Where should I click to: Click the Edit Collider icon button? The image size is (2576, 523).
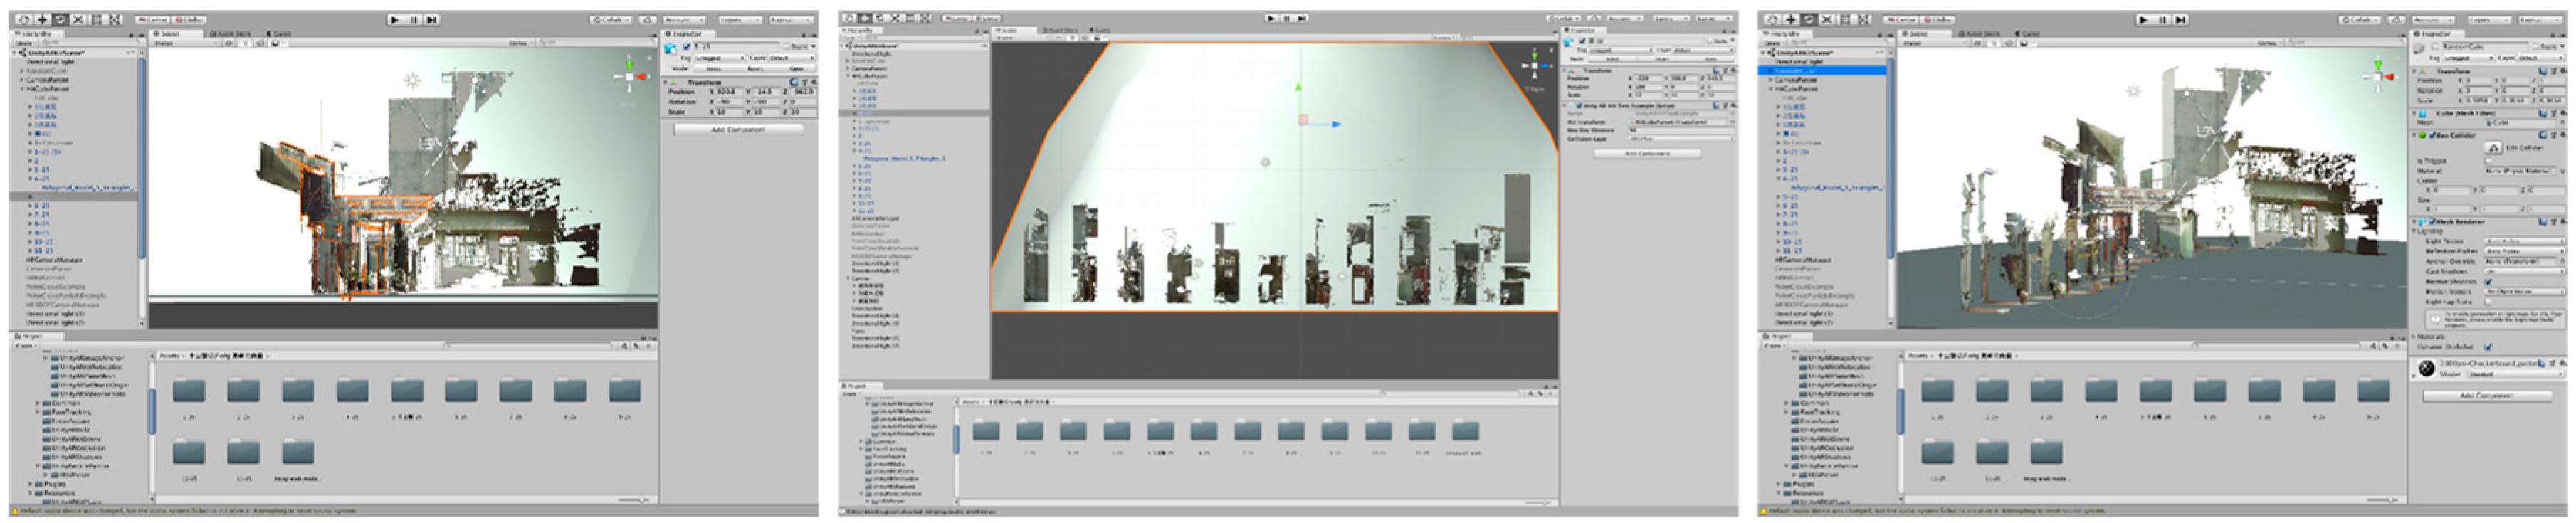click(x=2494, y=148)
